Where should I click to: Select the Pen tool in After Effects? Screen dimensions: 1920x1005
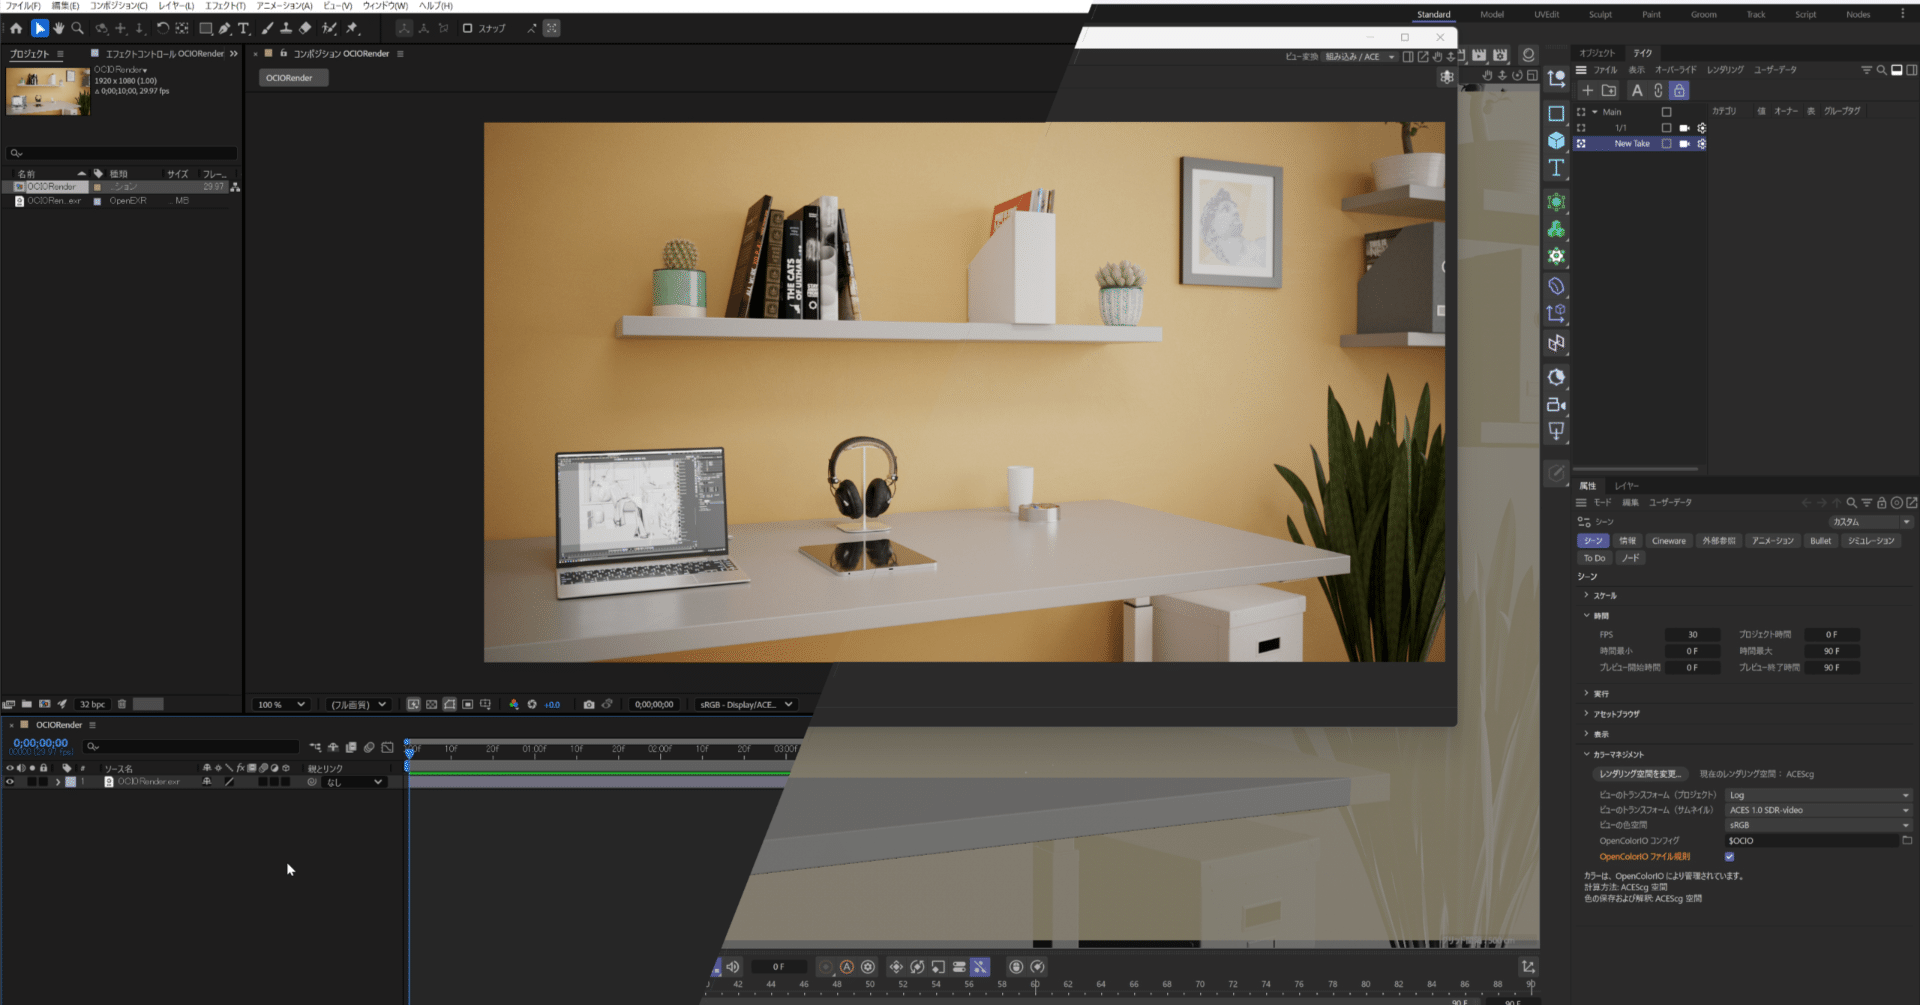point(226,28)
